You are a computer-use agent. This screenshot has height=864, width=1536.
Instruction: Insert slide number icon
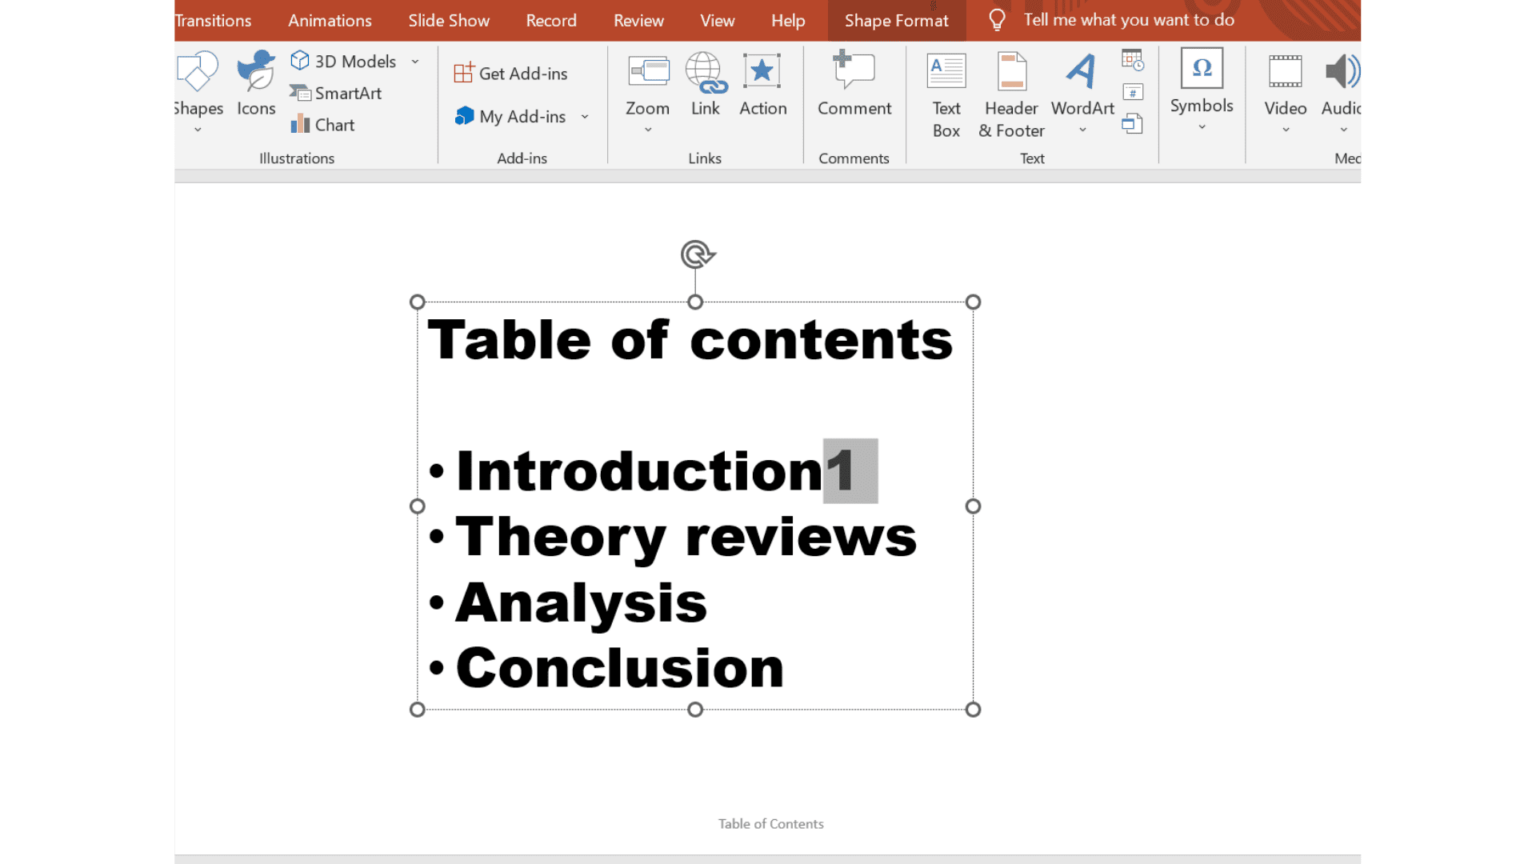click(x=1132, y=93)
